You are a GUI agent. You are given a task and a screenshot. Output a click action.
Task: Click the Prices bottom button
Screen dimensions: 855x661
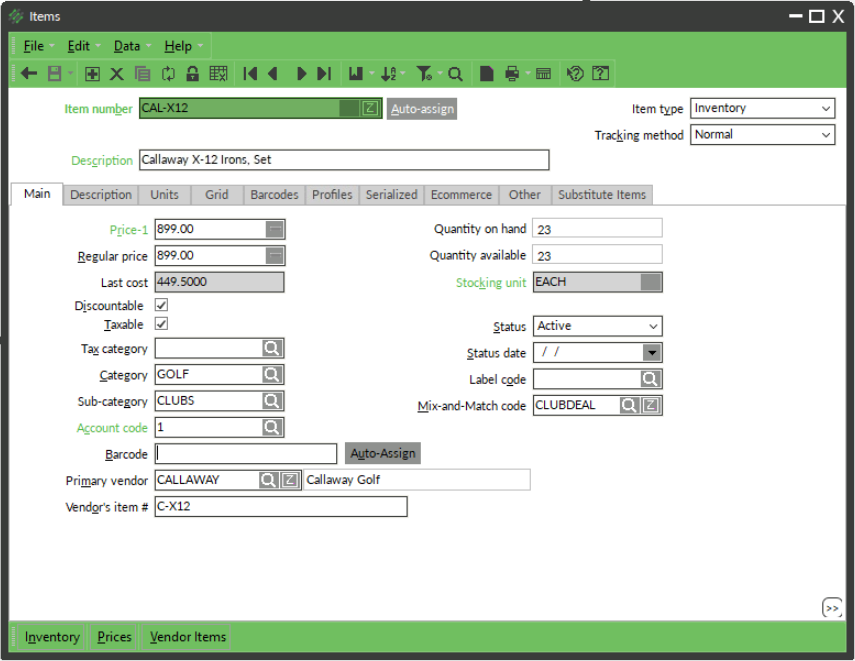tap(115, 637)
